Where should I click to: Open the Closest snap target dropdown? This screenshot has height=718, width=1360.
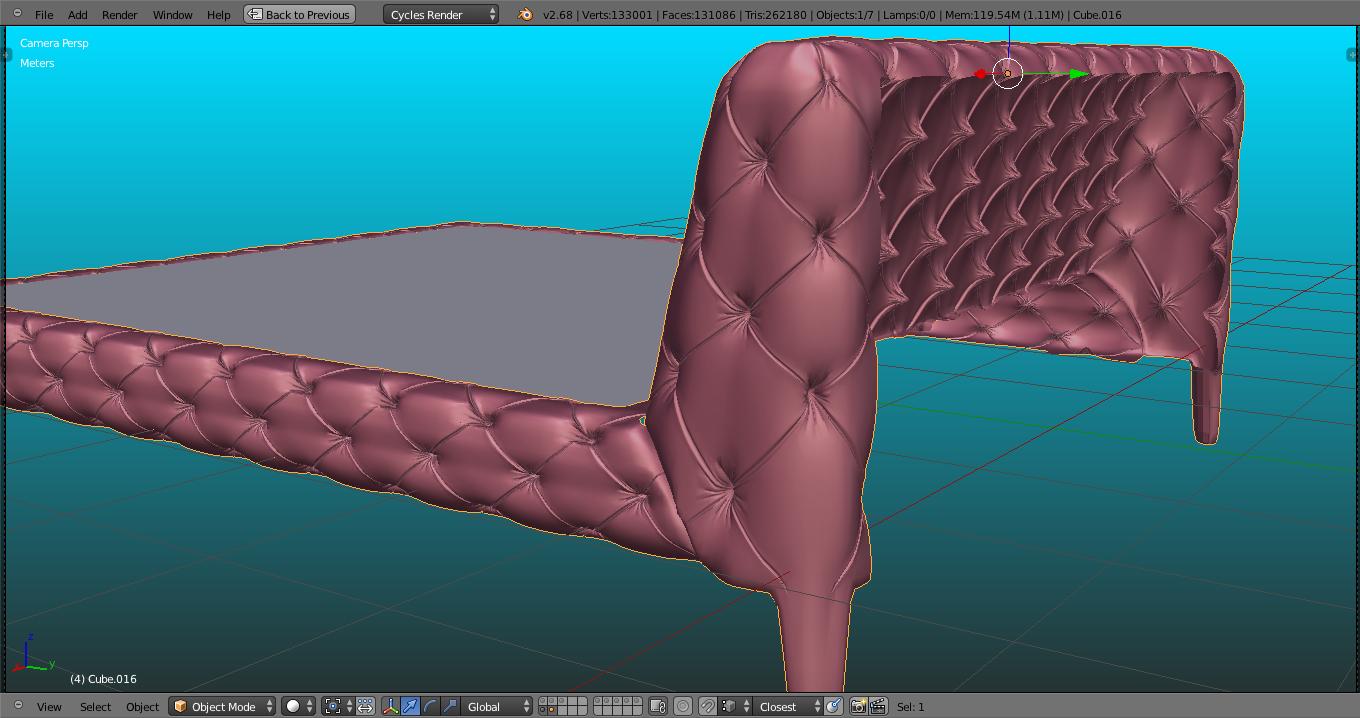[x=787, y=706]
